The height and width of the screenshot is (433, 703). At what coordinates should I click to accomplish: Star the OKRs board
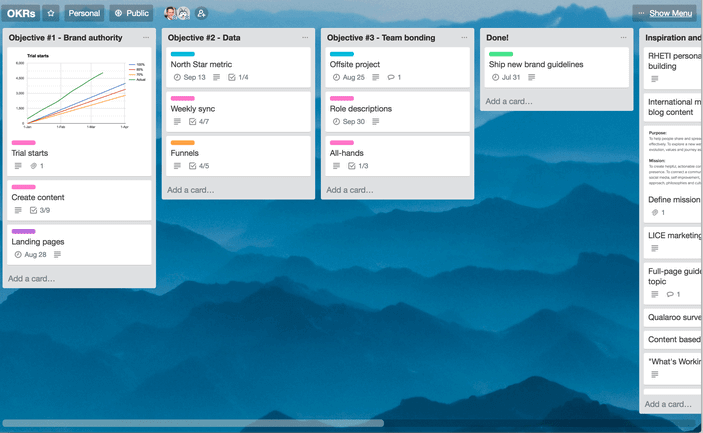click(x=51, y=13)
